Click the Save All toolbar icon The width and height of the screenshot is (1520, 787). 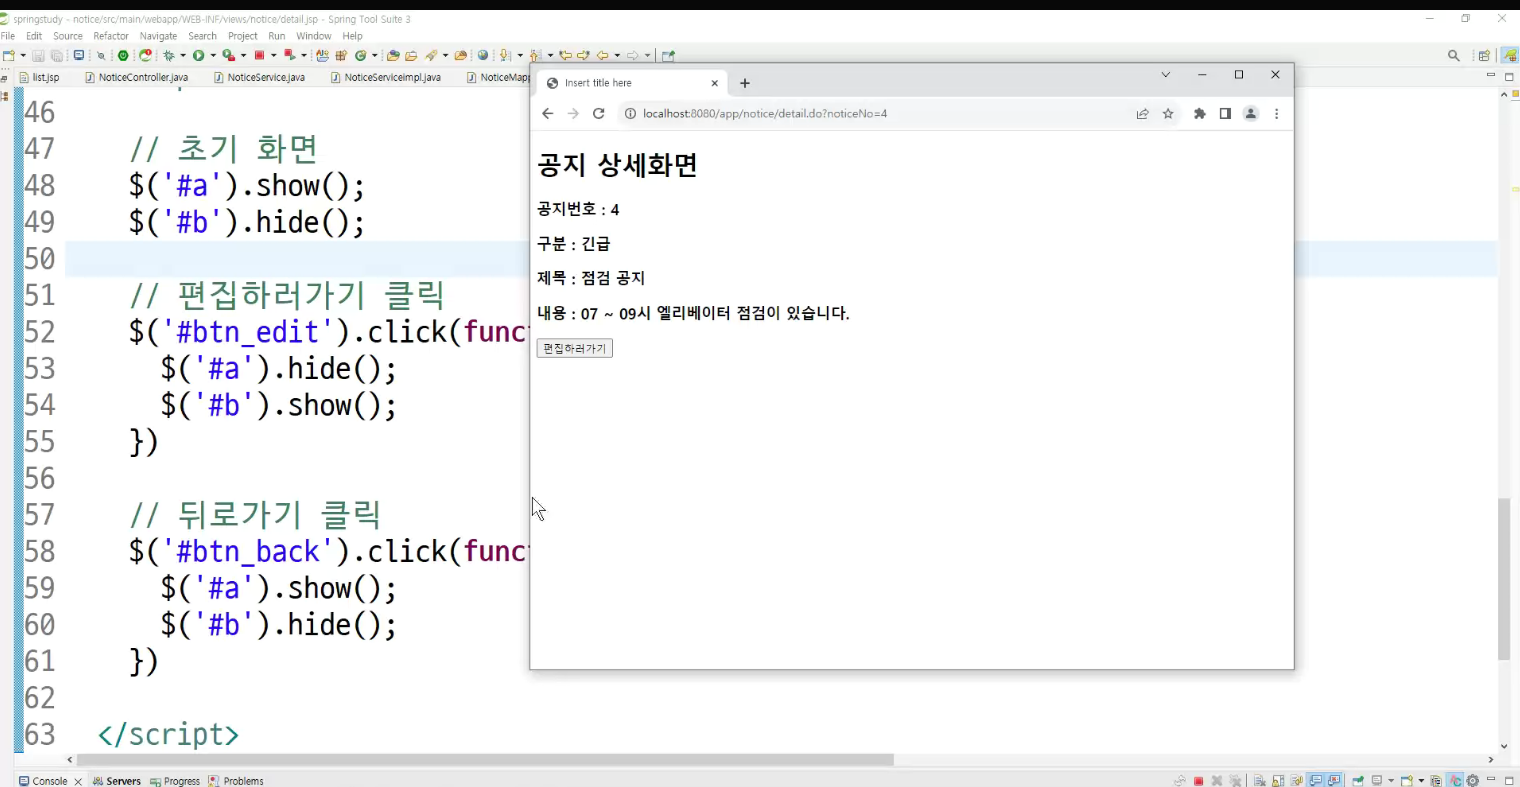[57, 56]
